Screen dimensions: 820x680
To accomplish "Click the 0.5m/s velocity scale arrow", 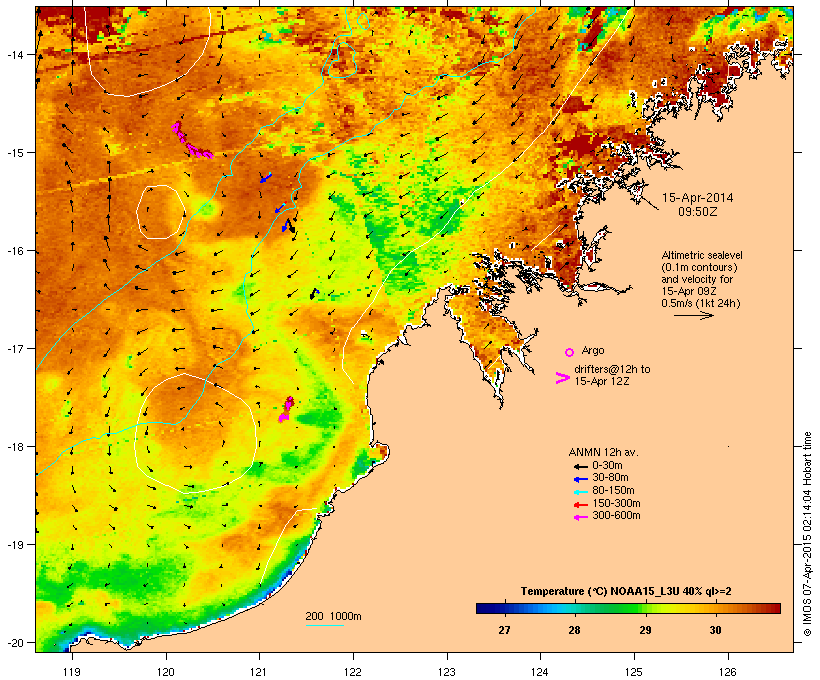I will [692, 315].
